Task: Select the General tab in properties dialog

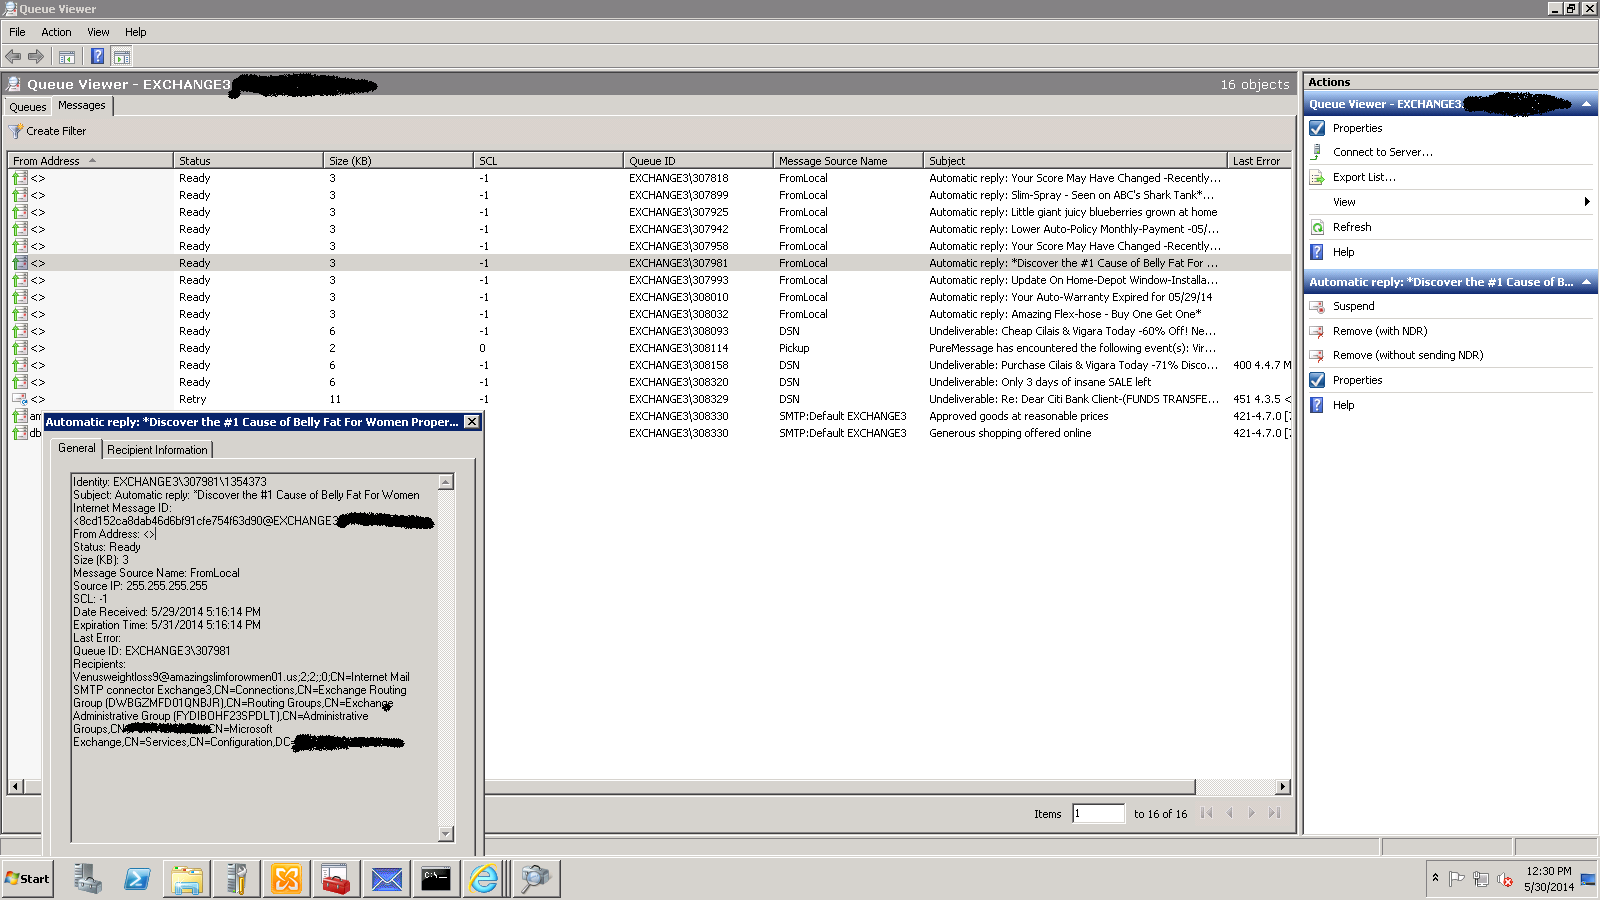Action: 77,448
